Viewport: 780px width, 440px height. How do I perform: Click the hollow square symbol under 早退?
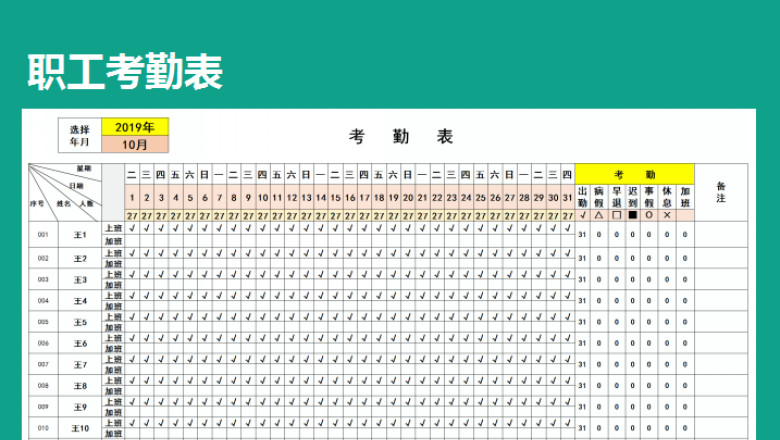[616, 216]
